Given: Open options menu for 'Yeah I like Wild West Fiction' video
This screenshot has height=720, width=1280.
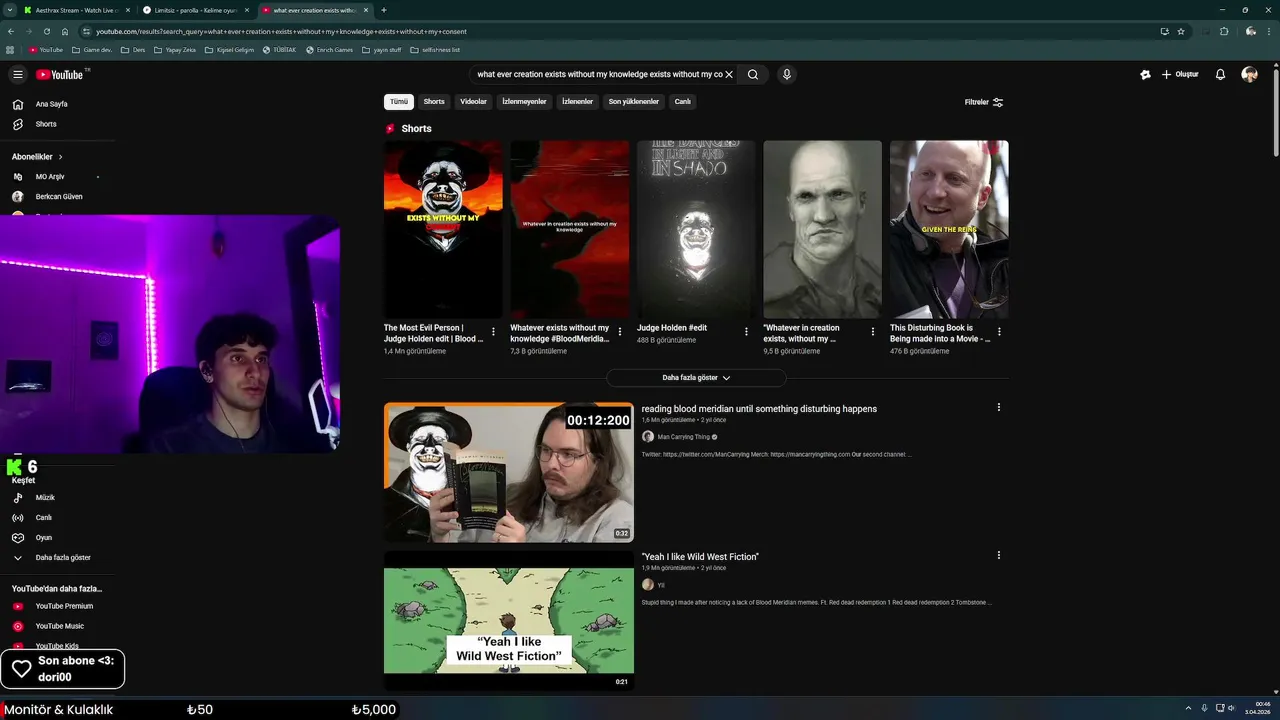Looking at the screenshot, I should pos(998,555).
